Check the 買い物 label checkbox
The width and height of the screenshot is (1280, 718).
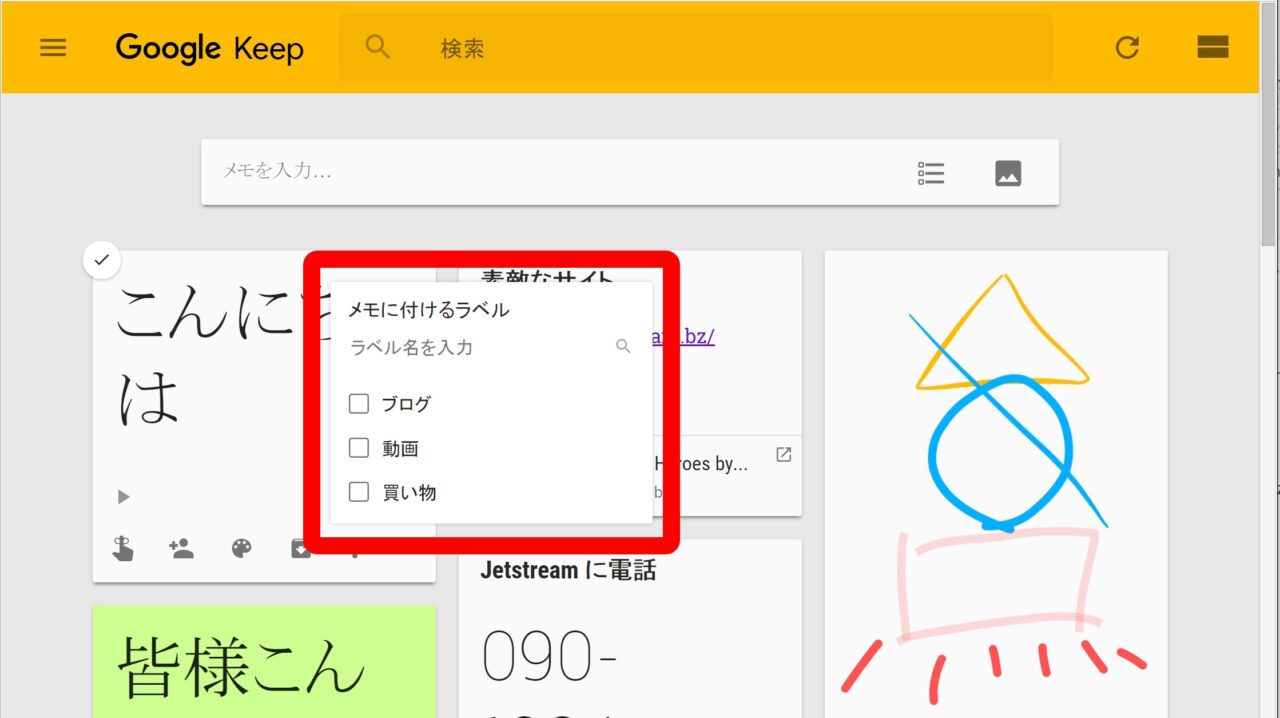(x=359, y=492)
